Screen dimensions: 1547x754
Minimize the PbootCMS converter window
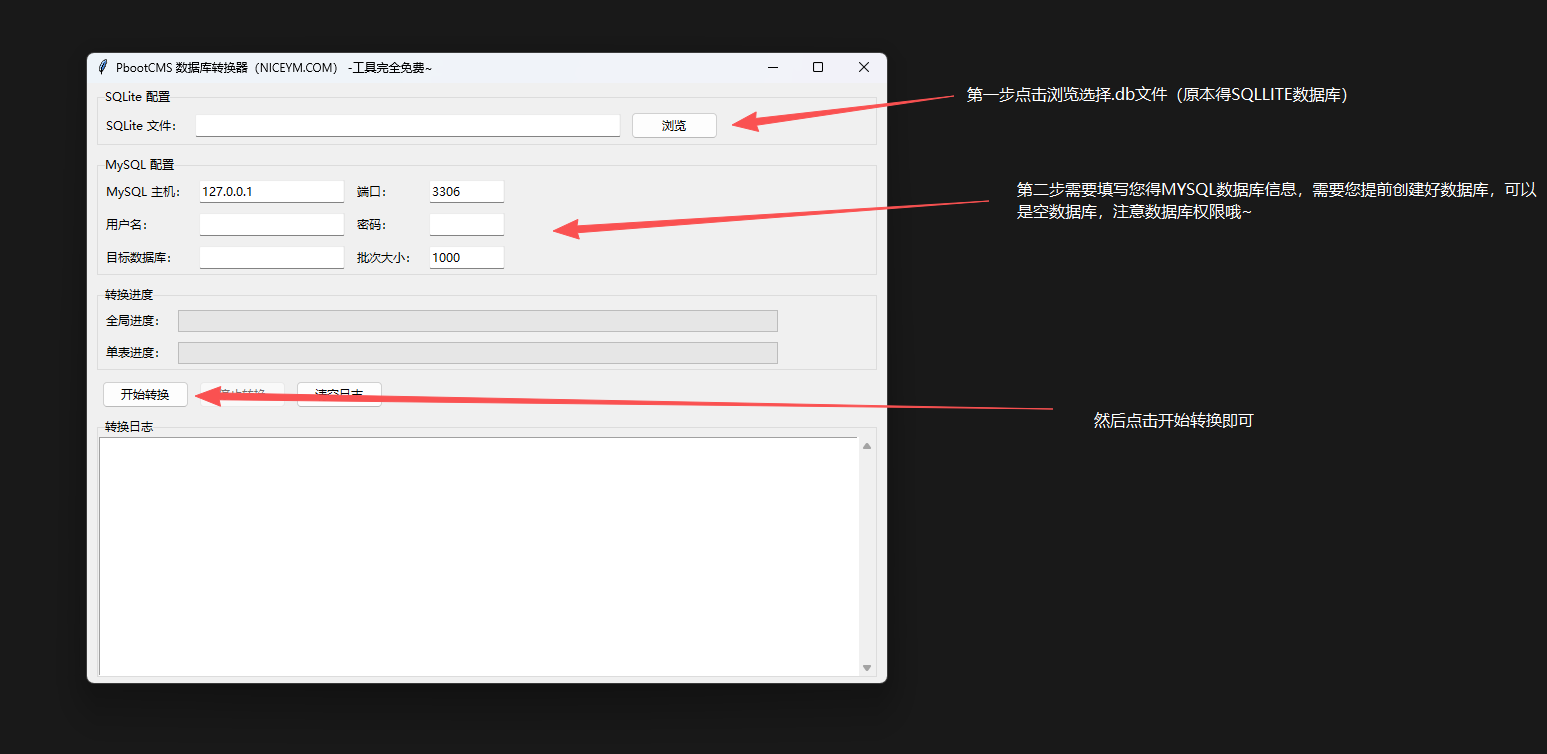point(772,66)
